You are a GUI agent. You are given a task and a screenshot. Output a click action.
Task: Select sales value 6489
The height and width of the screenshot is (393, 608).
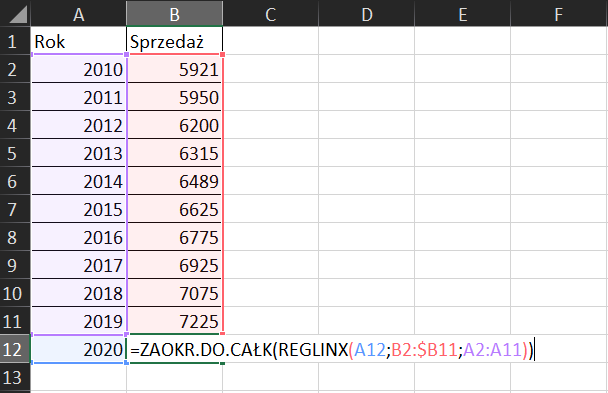[174, 181]
